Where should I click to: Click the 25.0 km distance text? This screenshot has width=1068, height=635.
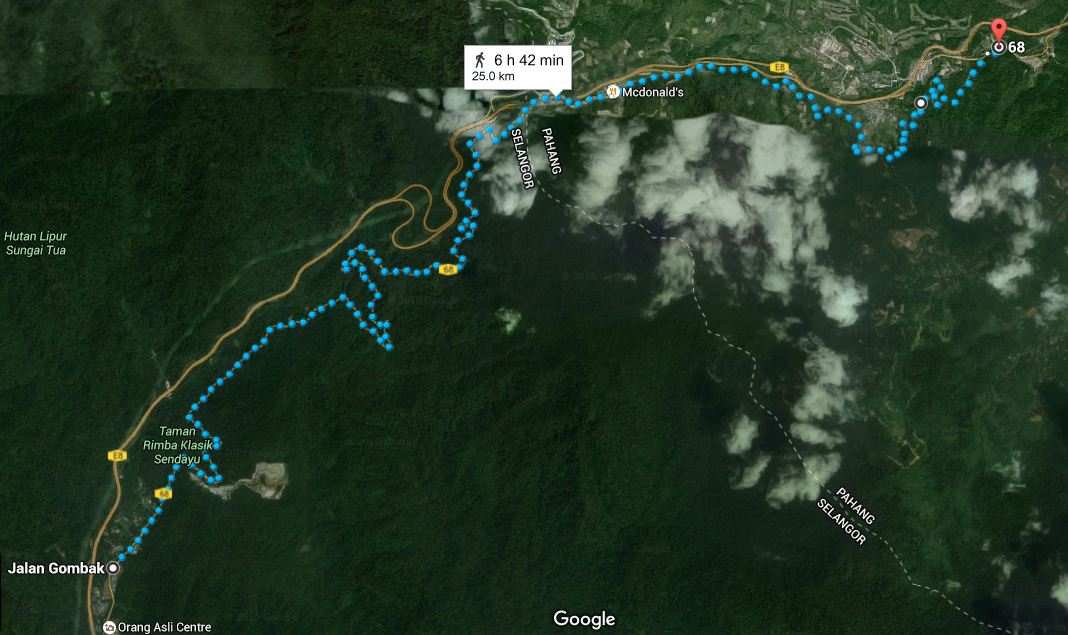493,76
